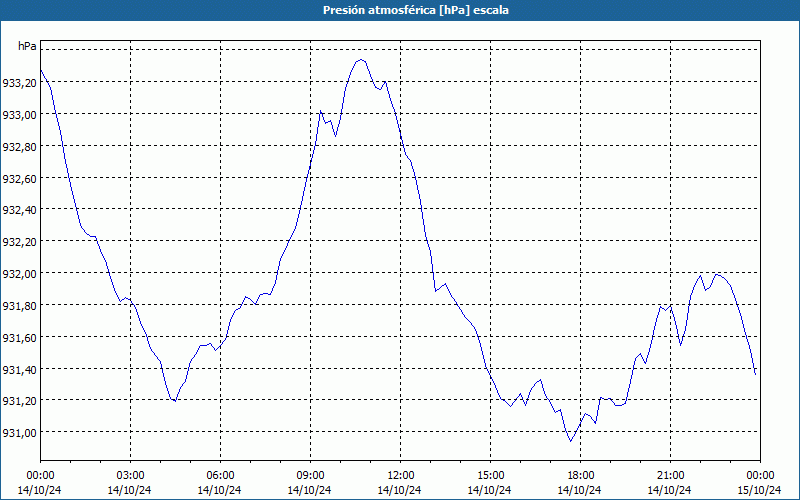Select the 932,60 y-axis label
Image resolution: width=800 pixels, height=500 pixels.
click(x=20, y=178)
